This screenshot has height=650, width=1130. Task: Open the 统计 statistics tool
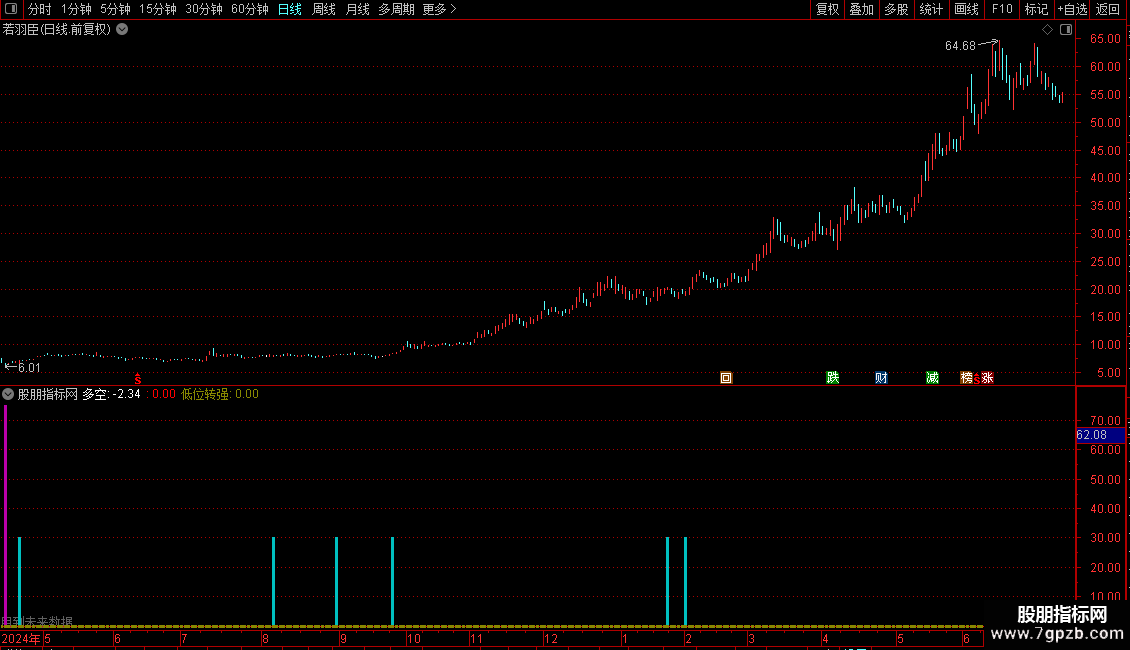tap(931, 9)
